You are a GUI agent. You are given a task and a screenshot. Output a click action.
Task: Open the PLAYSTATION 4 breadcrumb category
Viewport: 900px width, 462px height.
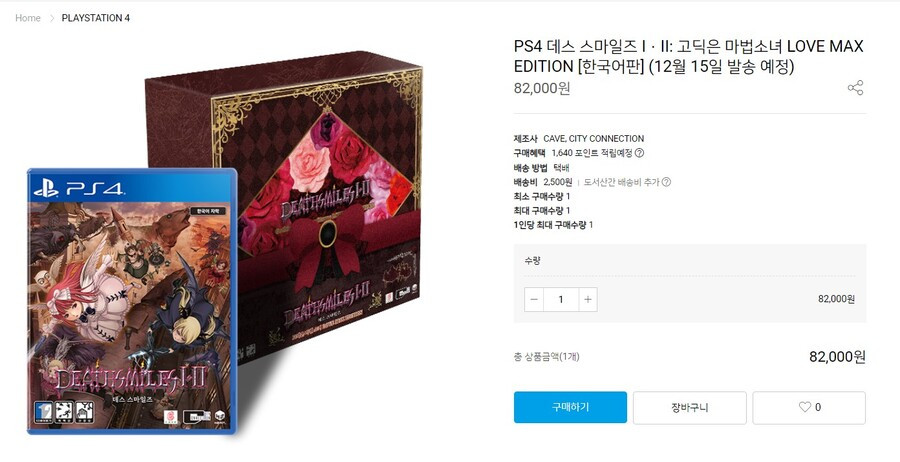pyautogui.click(x=96, y=18)
